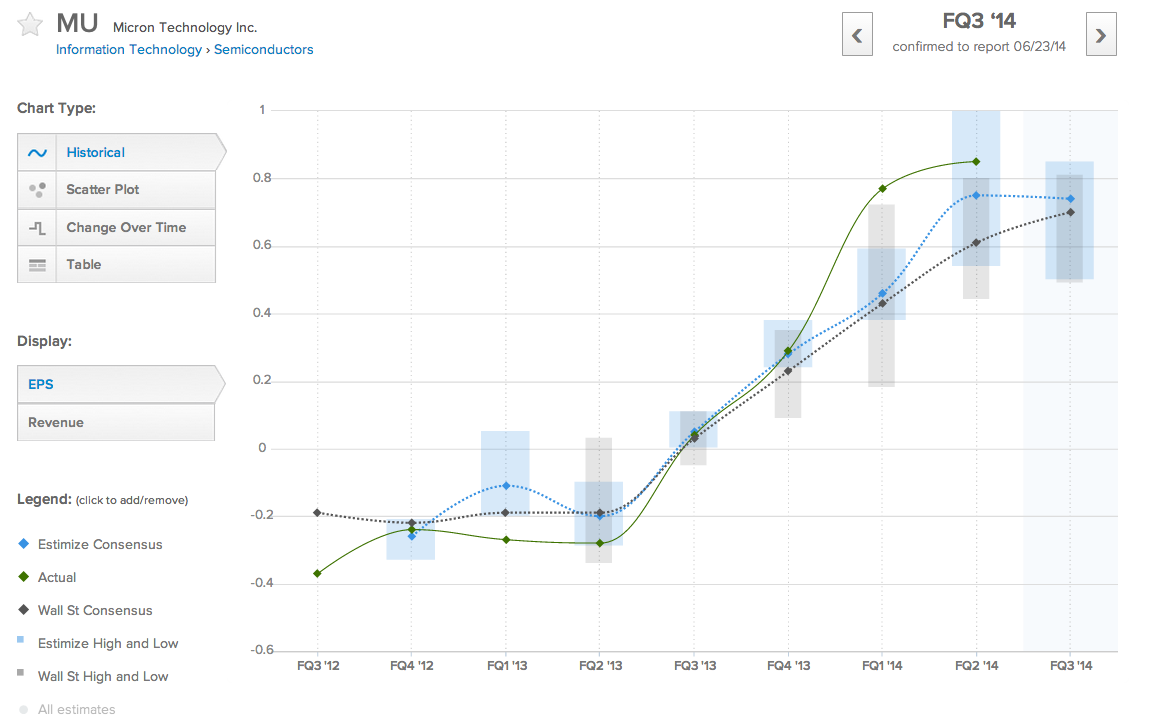Image resolution: width=1156 pixels, height=721 pixels.
Task: Click the FQ4 '12 axis label
Action: tap(412, 666)
